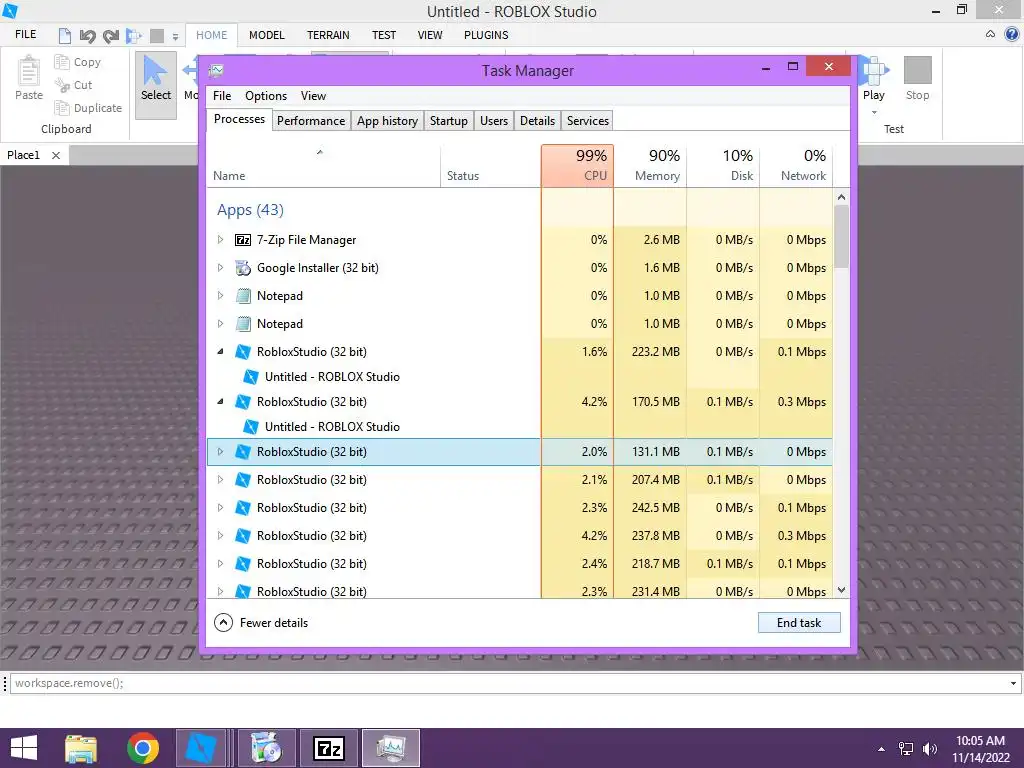The height and width of the screenshot is (768, 1024).
Task: Click the New file icon in quick access toolbar
Action: (x=64, y=35)
